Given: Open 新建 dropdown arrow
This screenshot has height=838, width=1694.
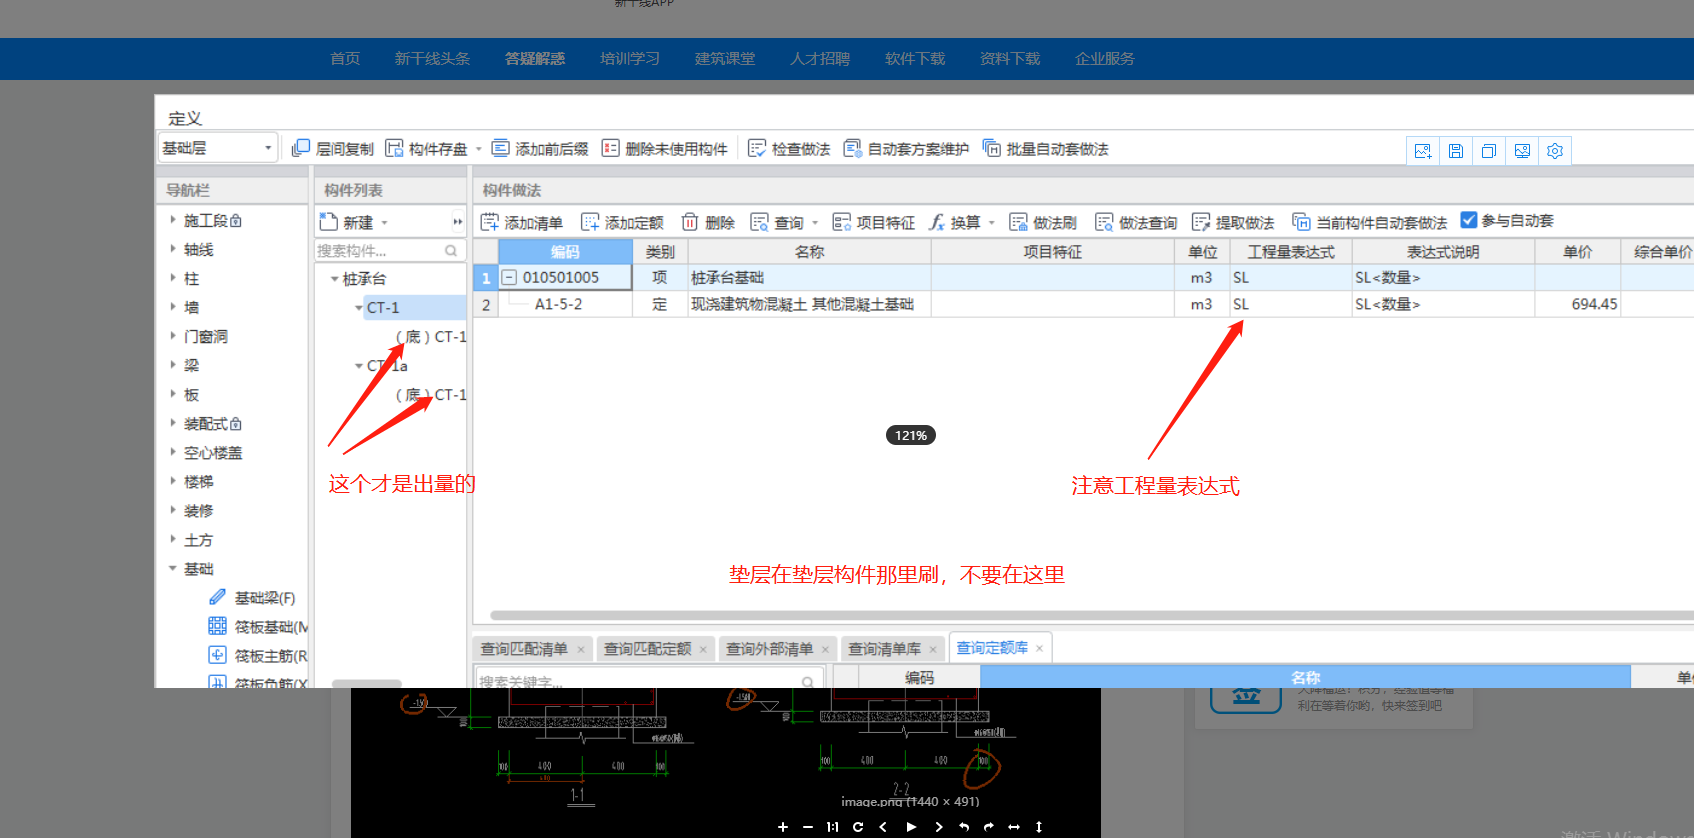Looking at the screenshot, I should pyautogui.click(x=384, y=223).
